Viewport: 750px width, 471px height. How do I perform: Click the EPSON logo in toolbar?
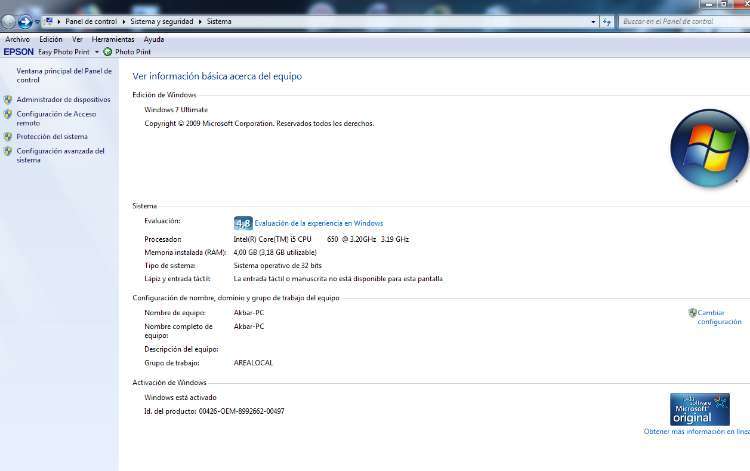[x=19, y=52]
